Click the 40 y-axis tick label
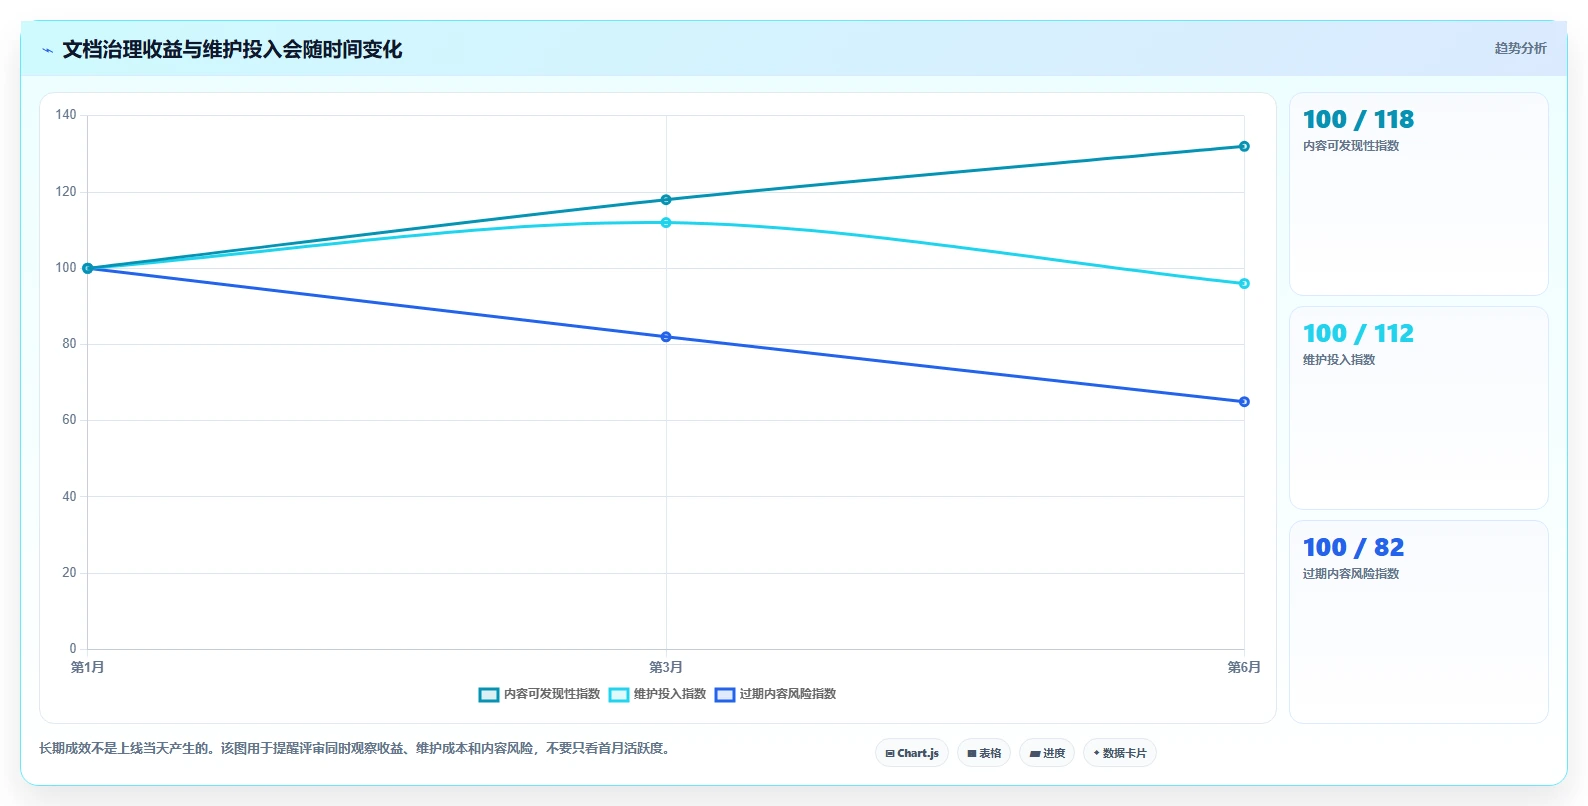The height and width of the screenshot is (806, 1588). pos(69,497)
